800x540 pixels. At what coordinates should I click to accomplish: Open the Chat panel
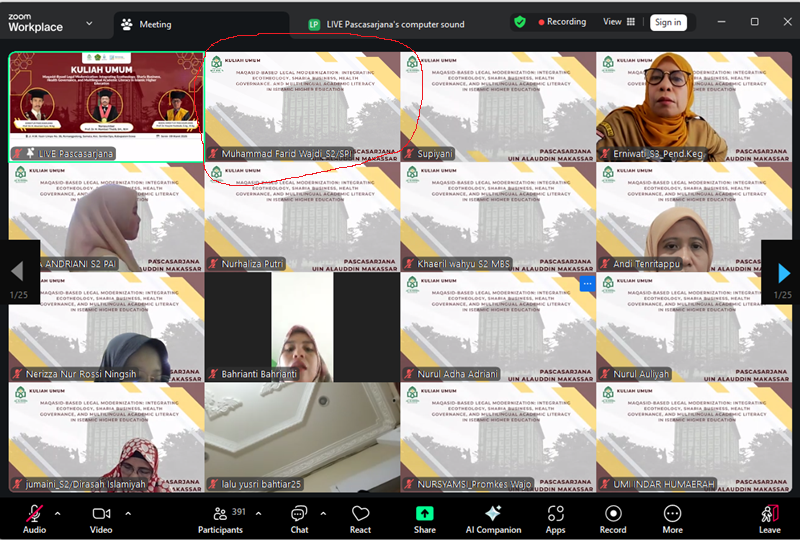point(299,519)
